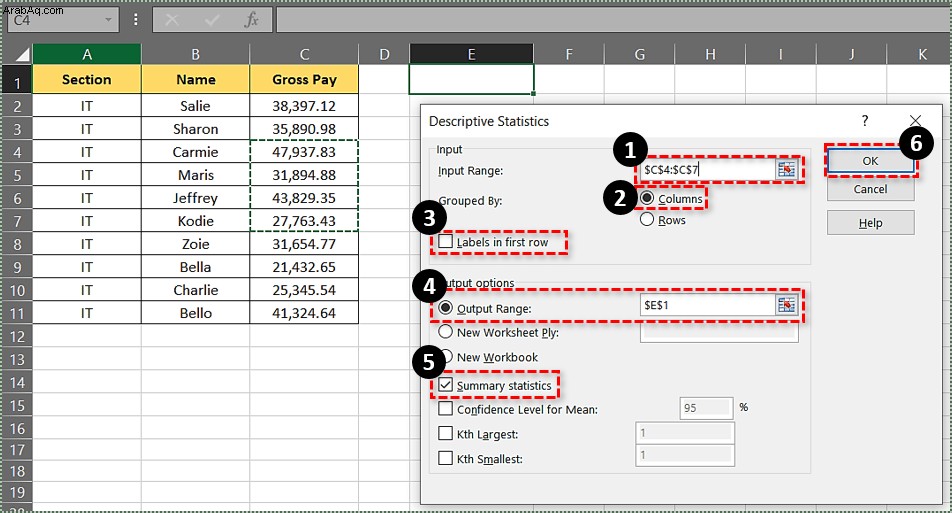Select column G header
The height and width of the screenshot is (513, 952).
tap(639, 55)
